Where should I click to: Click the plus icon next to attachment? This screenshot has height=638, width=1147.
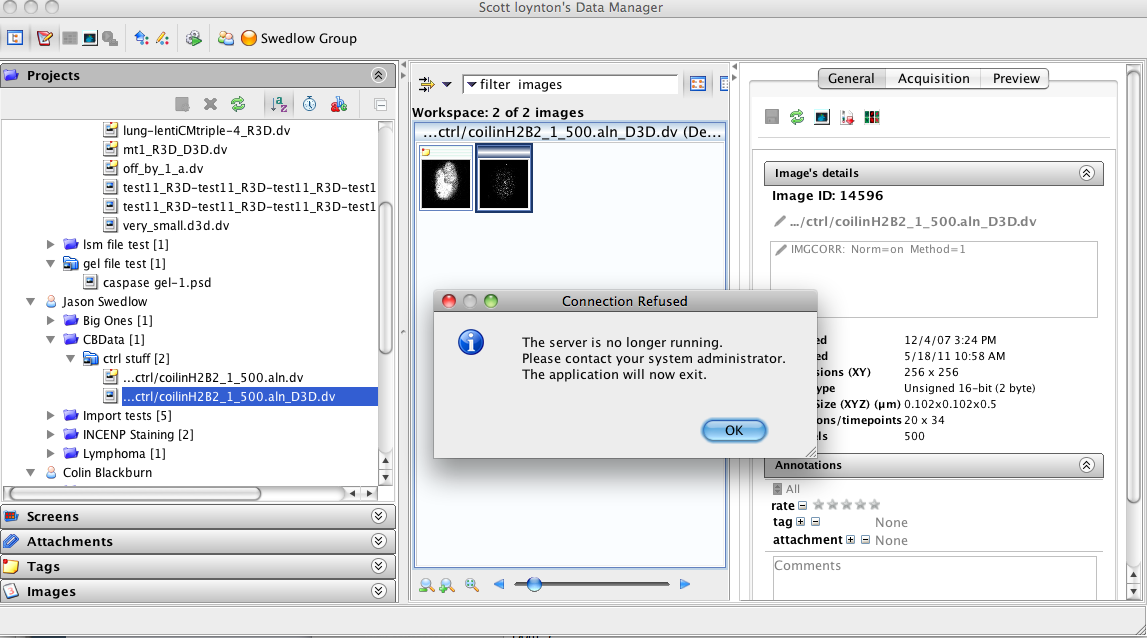coord(850,540)
